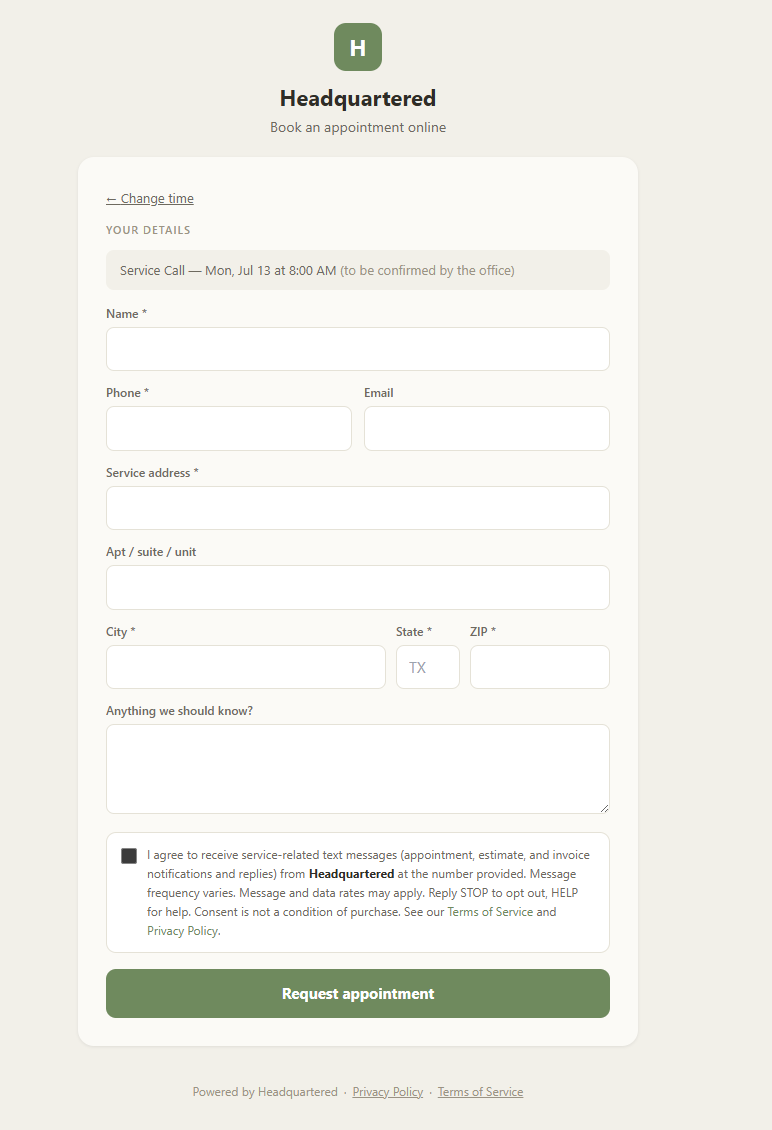Click the green H logo icon
772x1130 pixels.
pyautogui.click(x=358, y=47)
